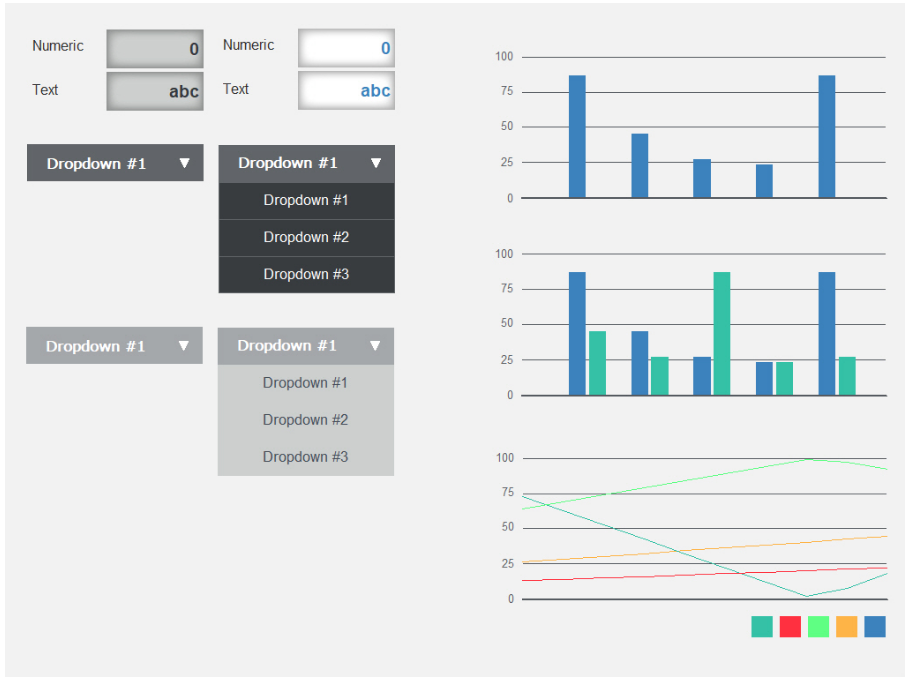Select Dropdown #2 from the dark expanded list
908x683 pixels.
tap(306, 237)
